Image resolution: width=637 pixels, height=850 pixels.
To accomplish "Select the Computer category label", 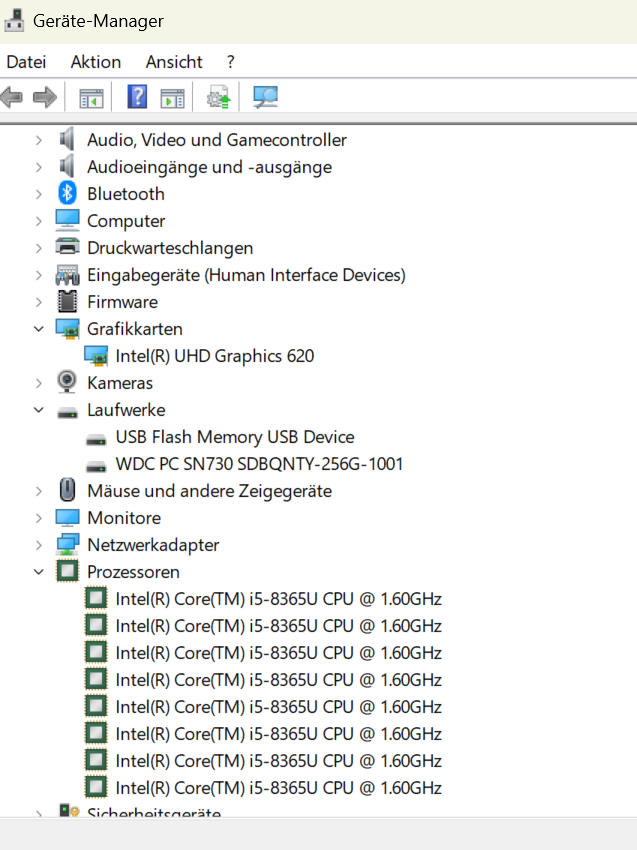I will [126, 221].
